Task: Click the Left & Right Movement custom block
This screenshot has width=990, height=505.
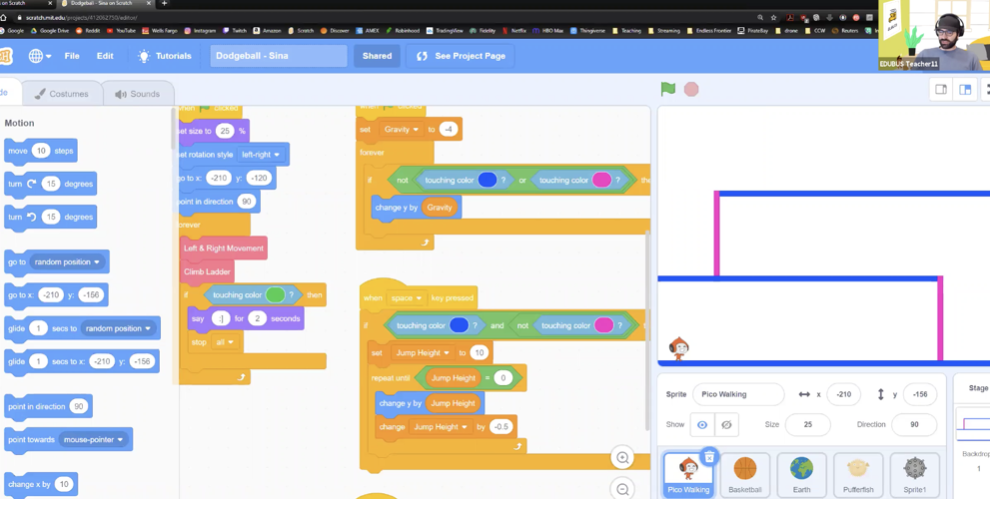Action: tap(224, 248)
